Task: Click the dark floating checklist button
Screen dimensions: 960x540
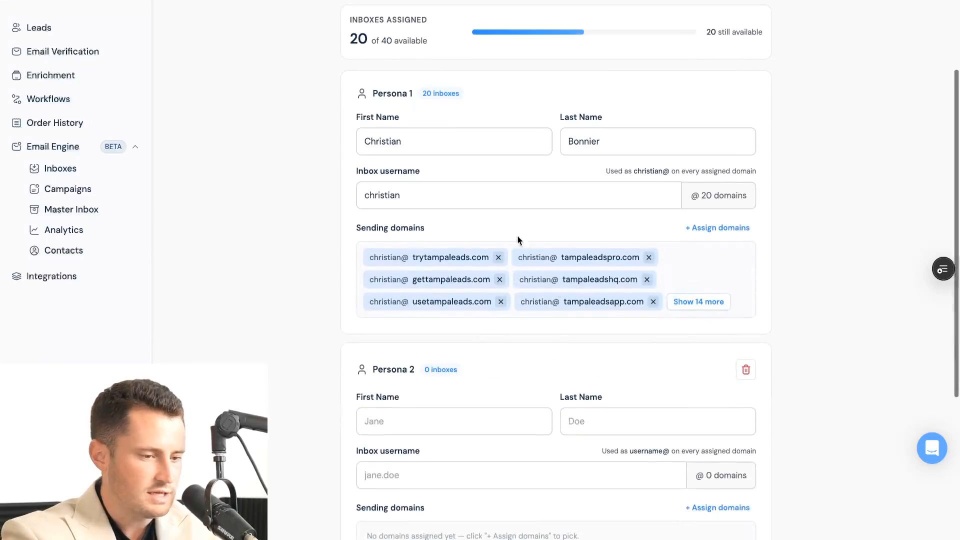Action: tap(943, 269)
